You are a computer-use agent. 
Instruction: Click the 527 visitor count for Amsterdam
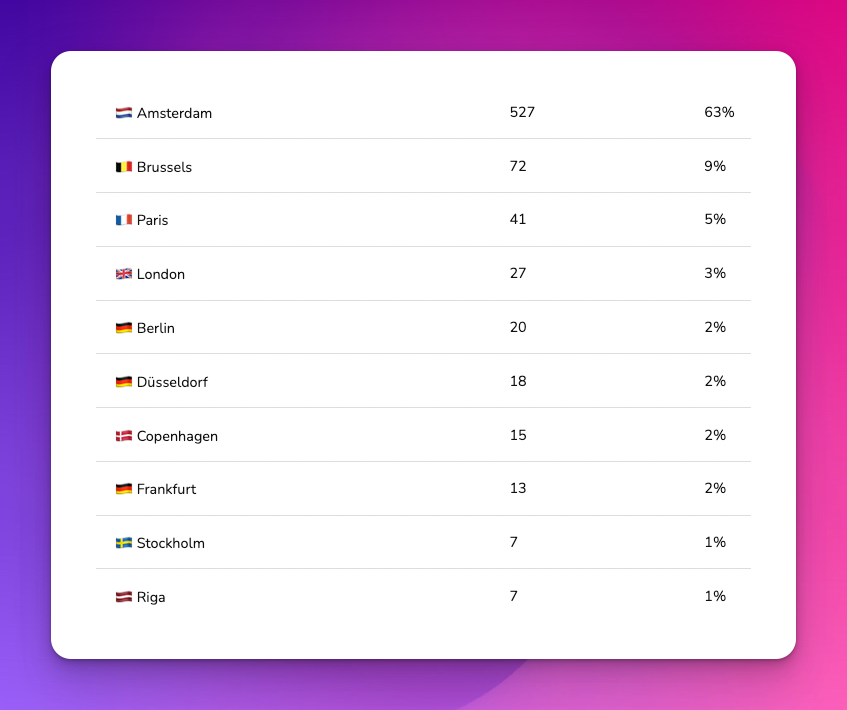tap(522, 112)
